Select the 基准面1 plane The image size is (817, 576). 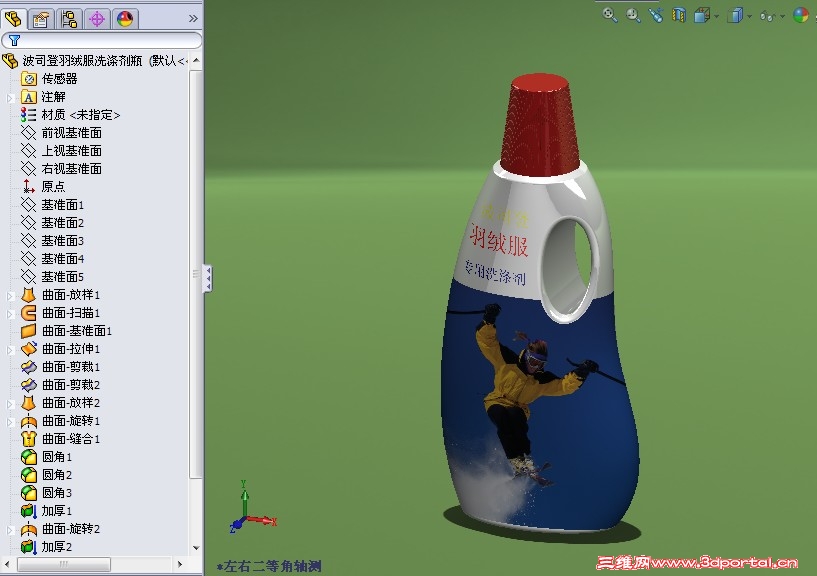53,205
